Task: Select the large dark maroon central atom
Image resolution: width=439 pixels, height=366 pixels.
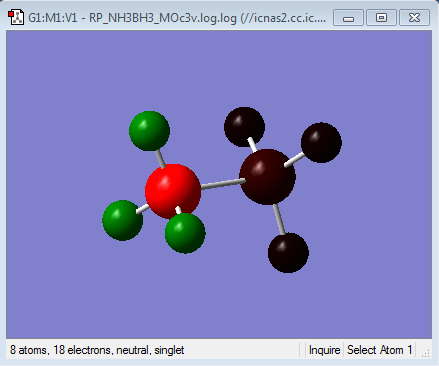Action: [267, 177]
